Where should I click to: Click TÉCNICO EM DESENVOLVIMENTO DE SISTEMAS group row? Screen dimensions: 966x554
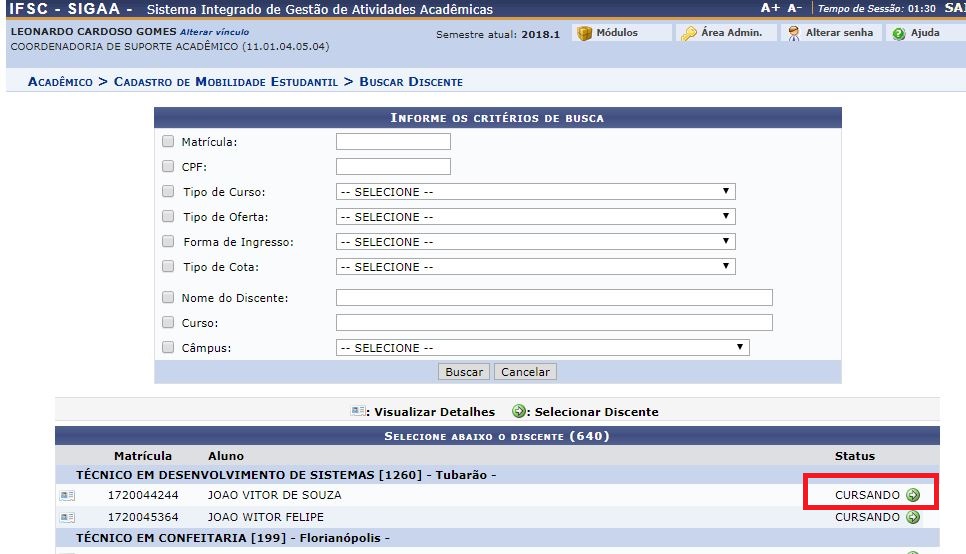click(497, 475)
